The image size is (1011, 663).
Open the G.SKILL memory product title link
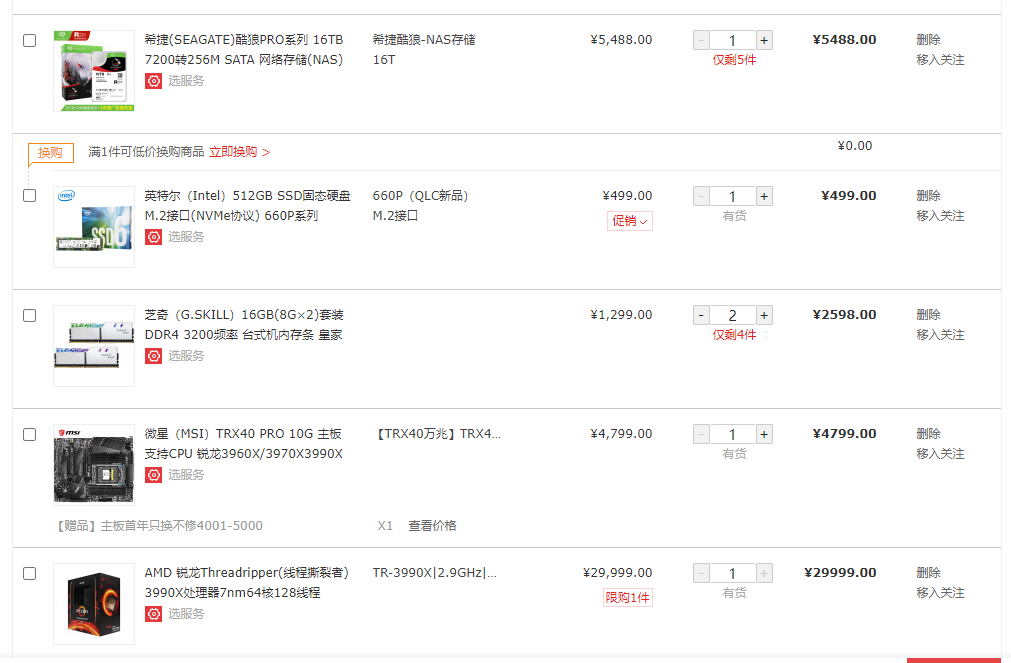coord(244,324)
